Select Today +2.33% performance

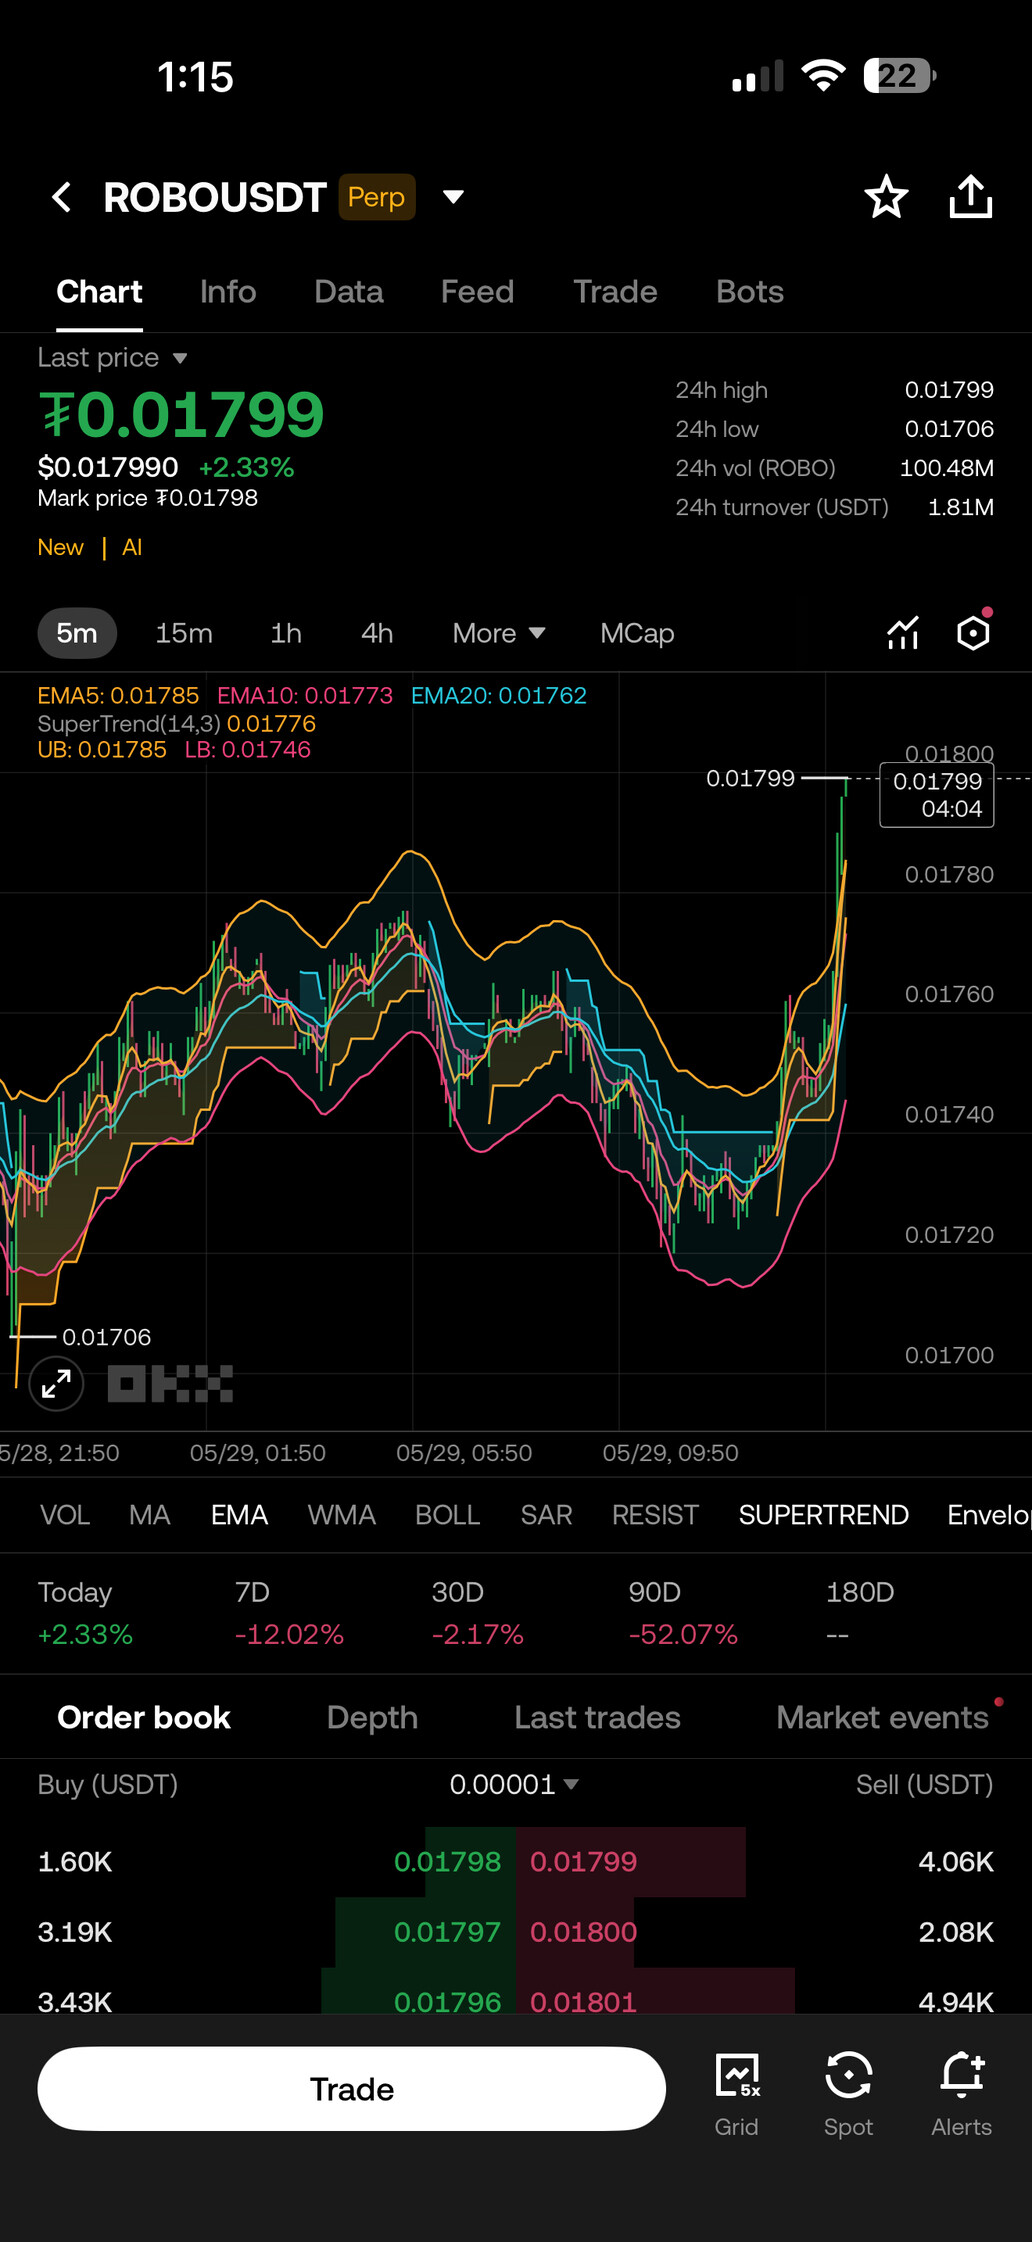85,1613
